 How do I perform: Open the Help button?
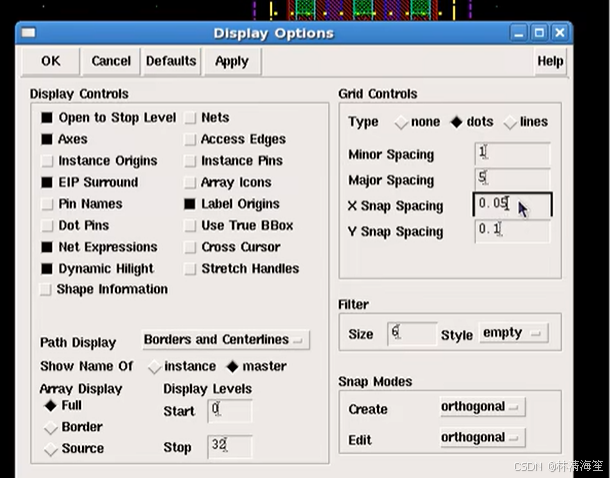[550, 61]
